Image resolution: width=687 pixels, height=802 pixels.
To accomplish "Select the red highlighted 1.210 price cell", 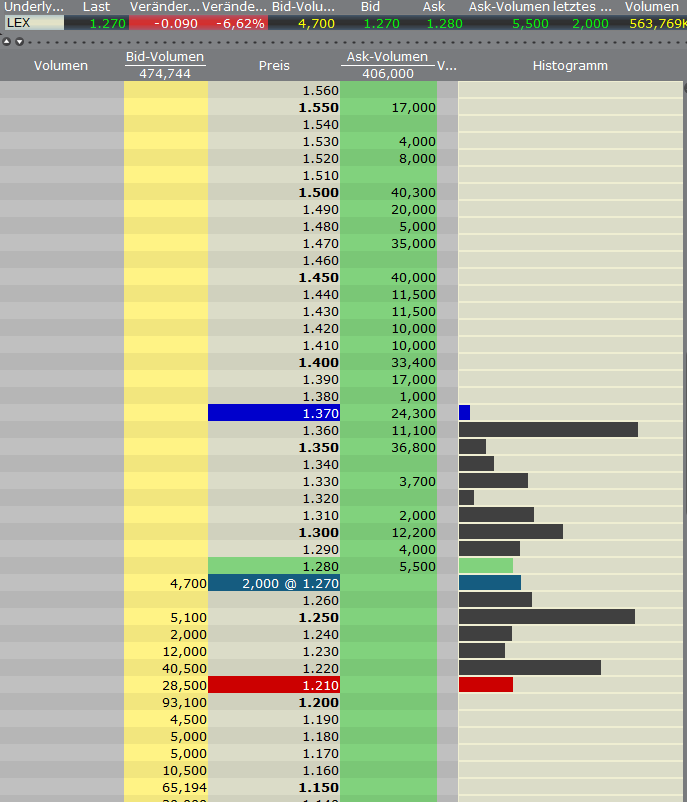I will pyautogui.click(x=274, y=685).
